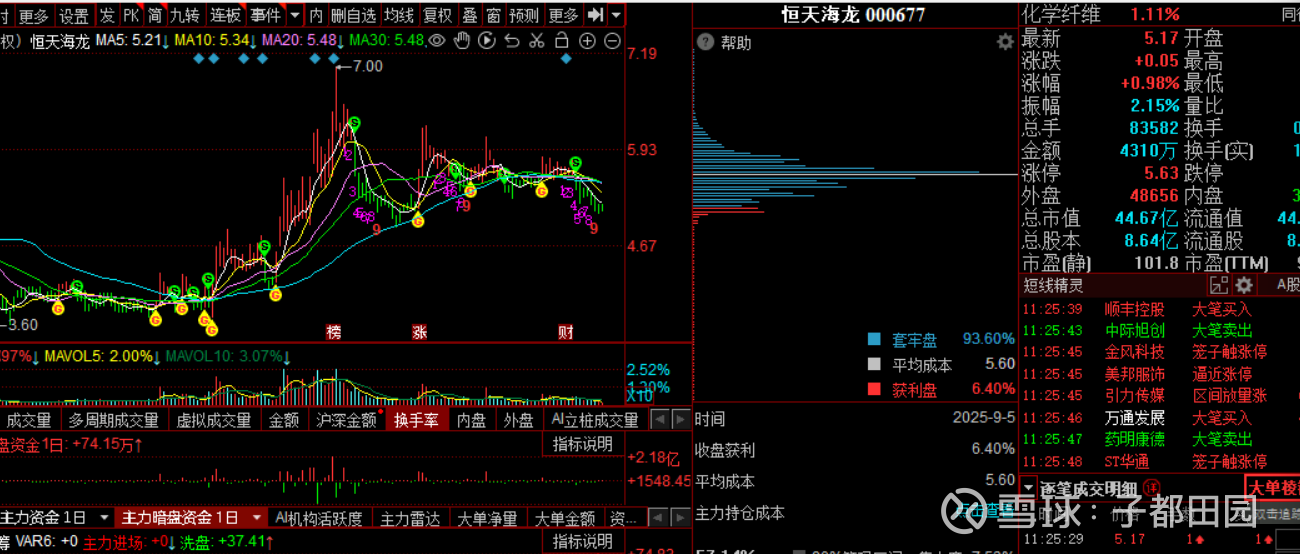Open 逐笔成交明细 dropdown arrow

click(x=1030, y=488)
